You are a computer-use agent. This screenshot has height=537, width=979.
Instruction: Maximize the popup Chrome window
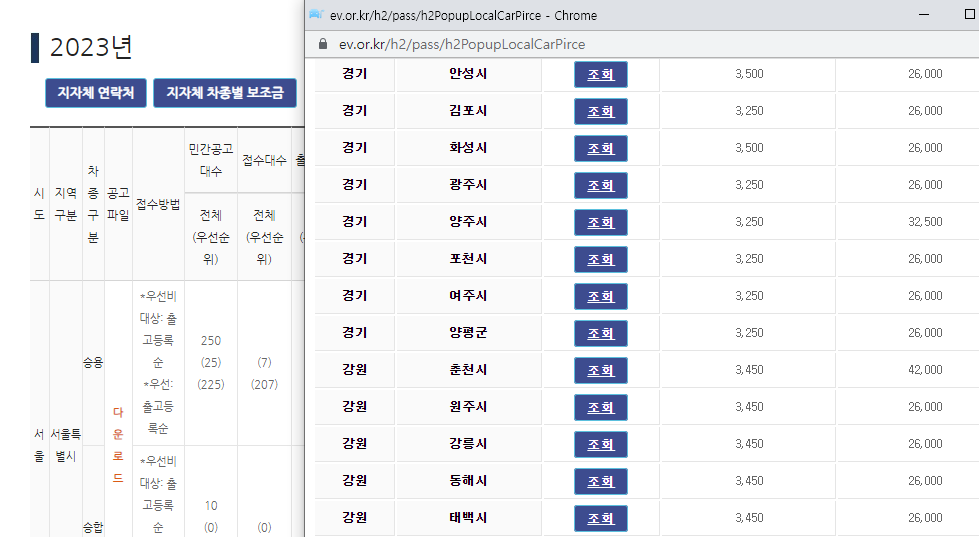[970, 14]
